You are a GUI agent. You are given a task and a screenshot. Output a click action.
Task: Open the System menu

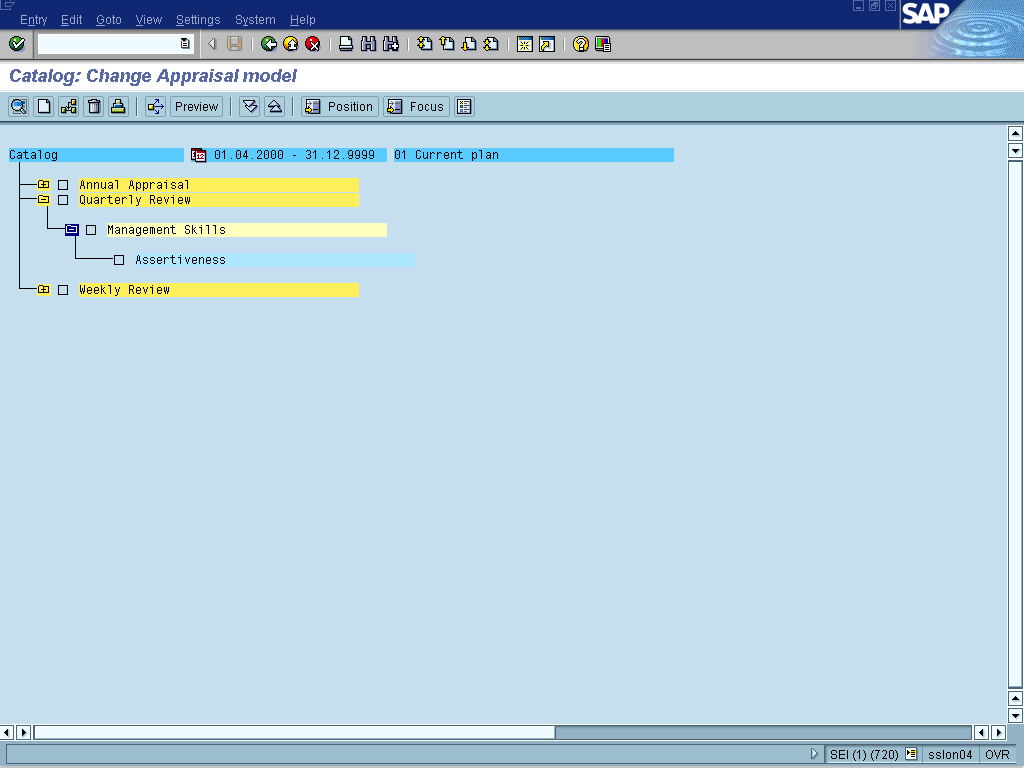pos(255,20)
